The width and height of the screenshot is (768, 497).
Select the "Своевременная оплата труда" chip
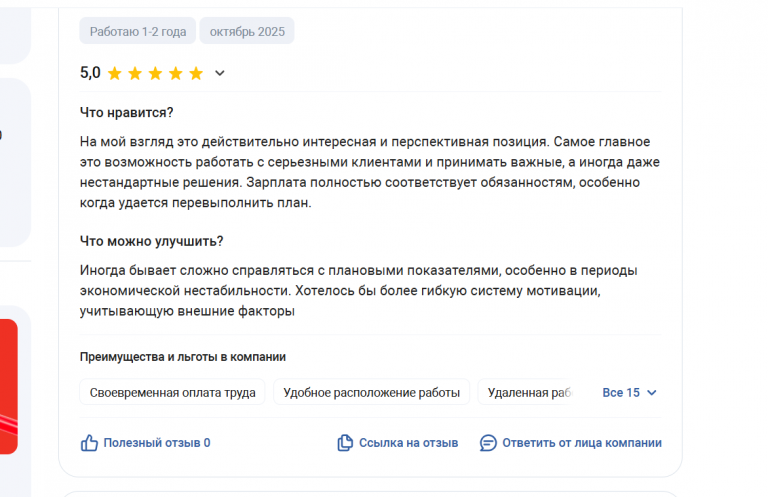coord(172,393)
